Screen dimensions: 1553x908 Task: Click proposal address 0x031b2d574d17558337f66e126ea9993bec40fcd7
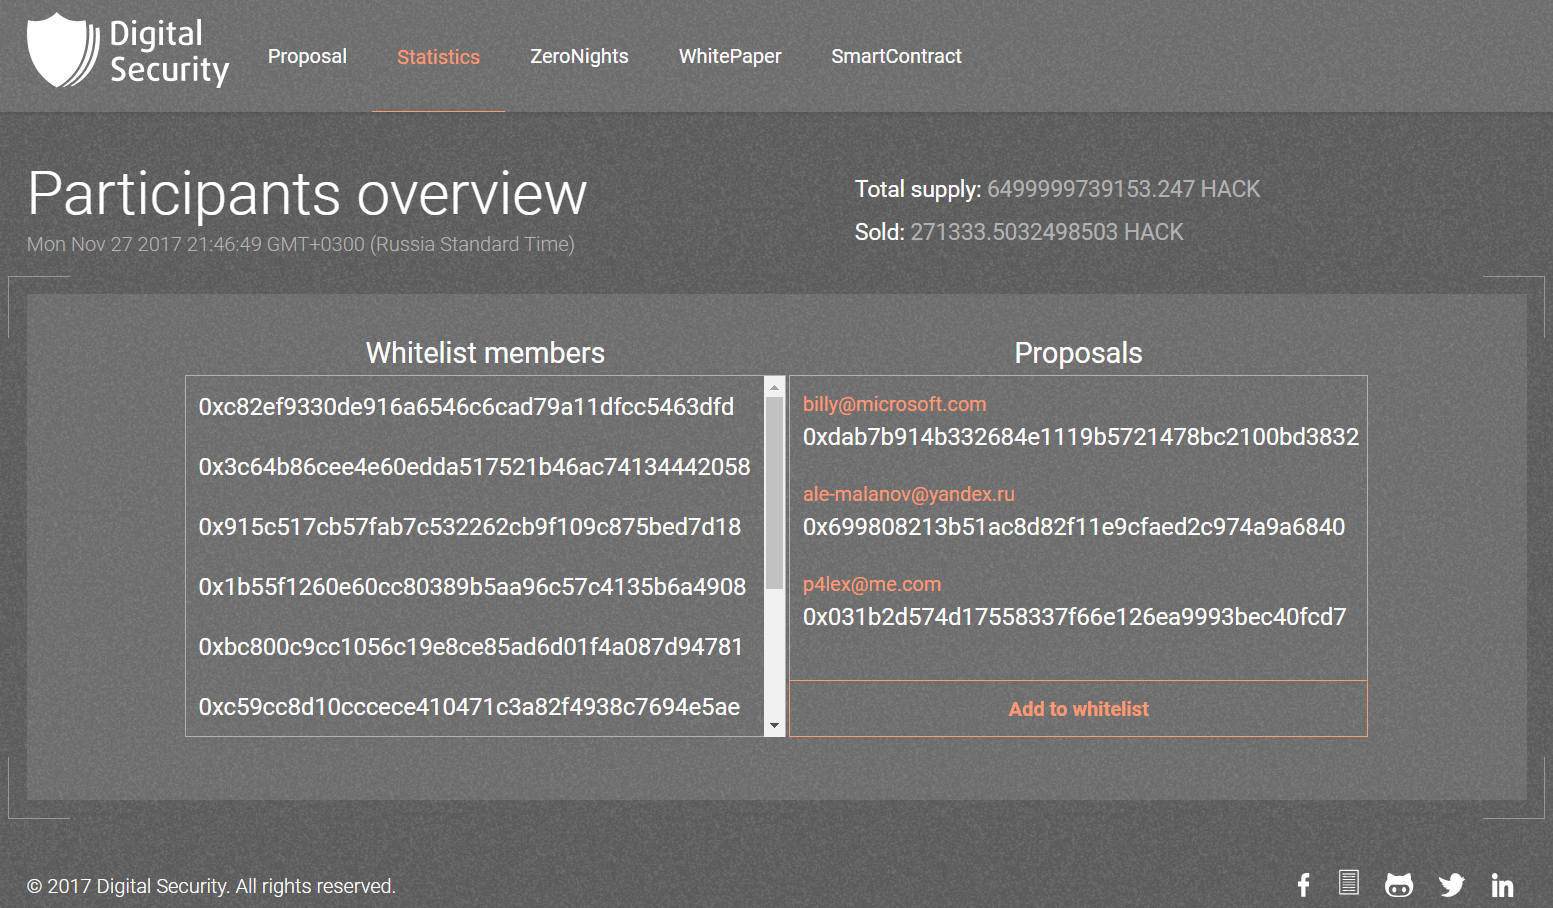click(x=1075, y=617)
